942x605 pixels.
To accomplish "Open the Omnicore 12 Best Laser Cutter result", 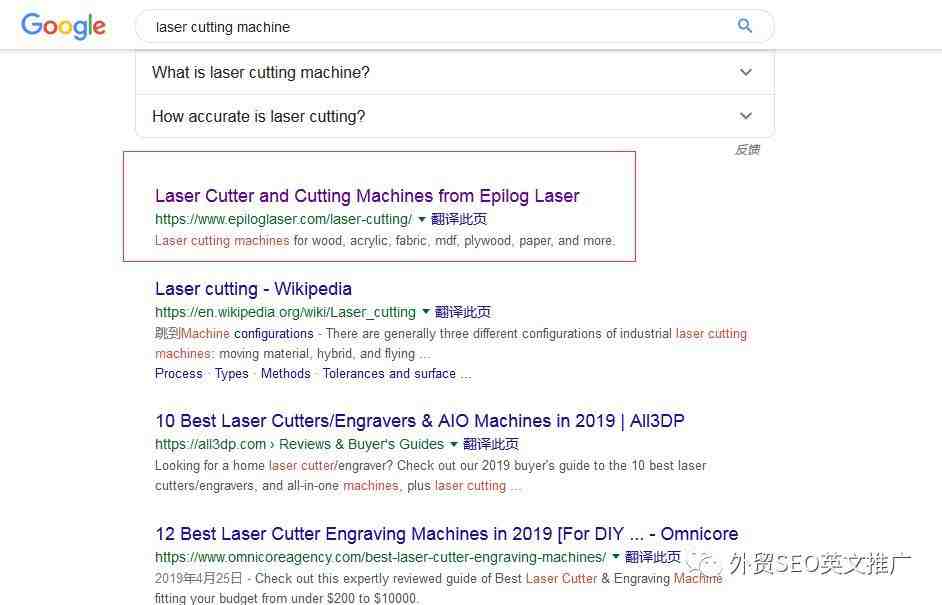I will click(x=446, y=534).
